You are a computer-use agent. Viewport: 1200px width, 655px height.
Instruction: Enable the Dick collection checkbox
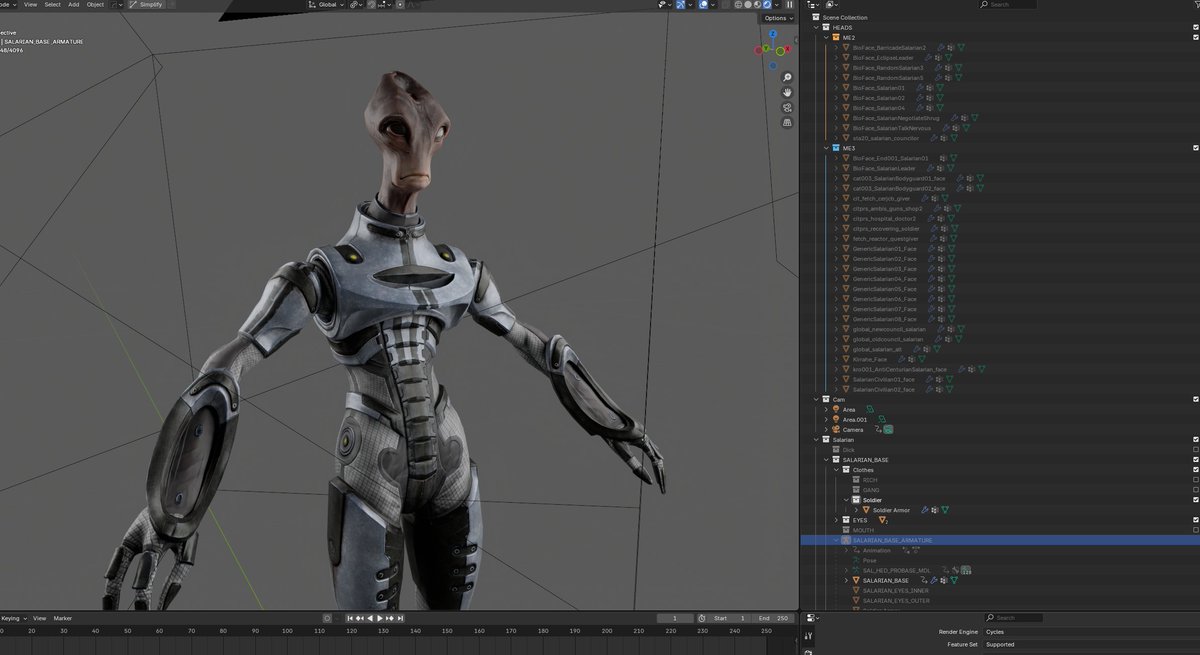[1196, 449]
